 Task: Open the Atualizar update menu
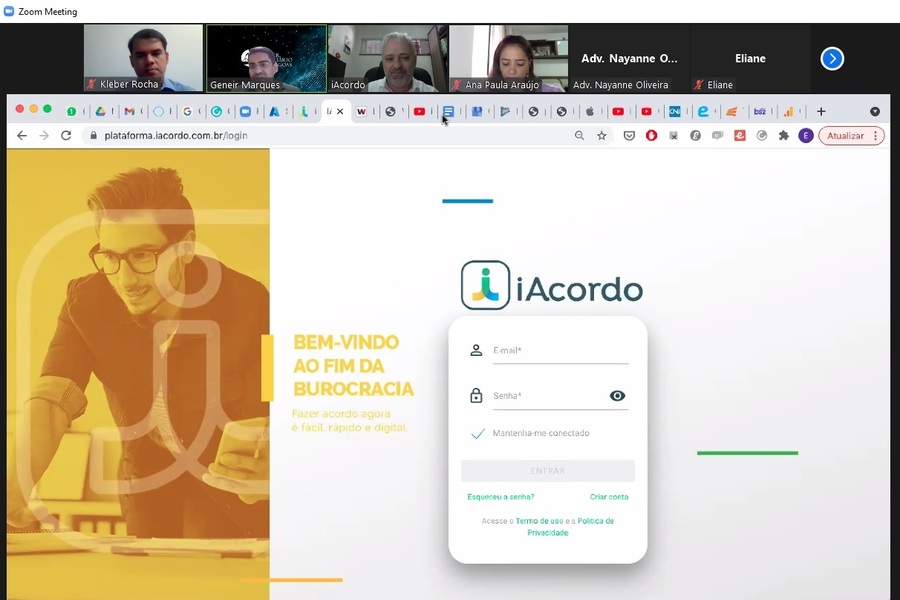851,136
